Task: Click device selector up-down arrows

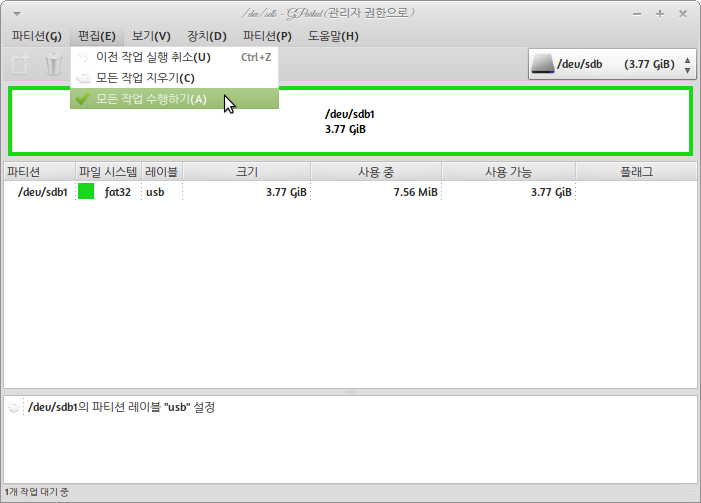Action: 687,64
